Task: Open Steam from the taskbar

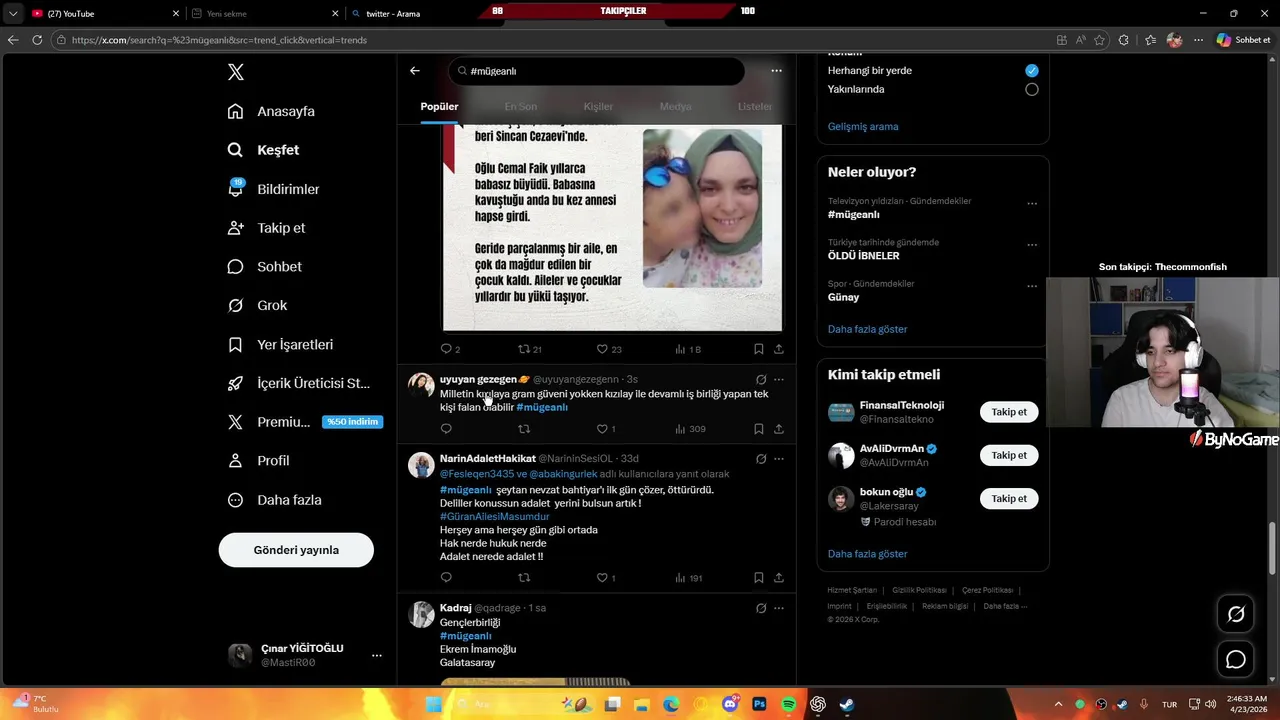Action: [846, 704]
